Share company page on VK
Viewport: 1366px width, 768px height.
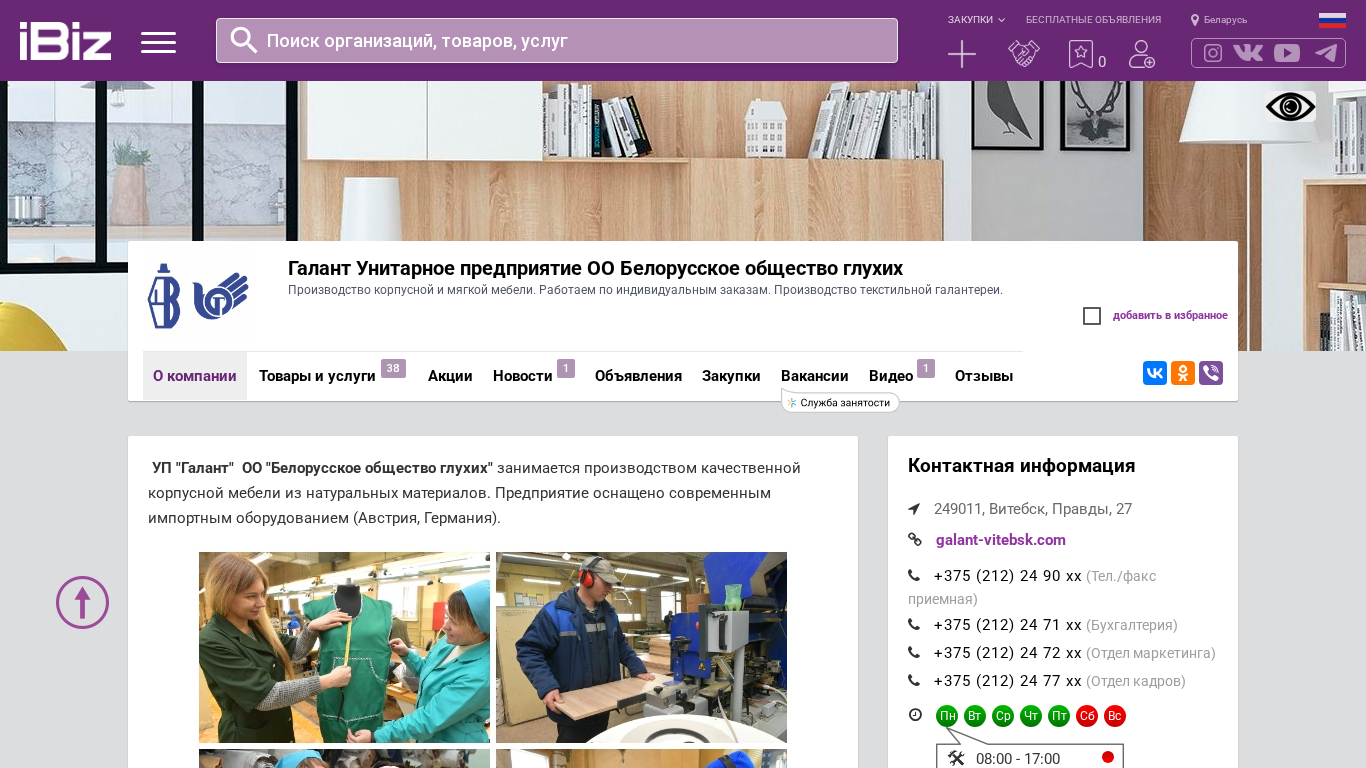pos(1155,373)
